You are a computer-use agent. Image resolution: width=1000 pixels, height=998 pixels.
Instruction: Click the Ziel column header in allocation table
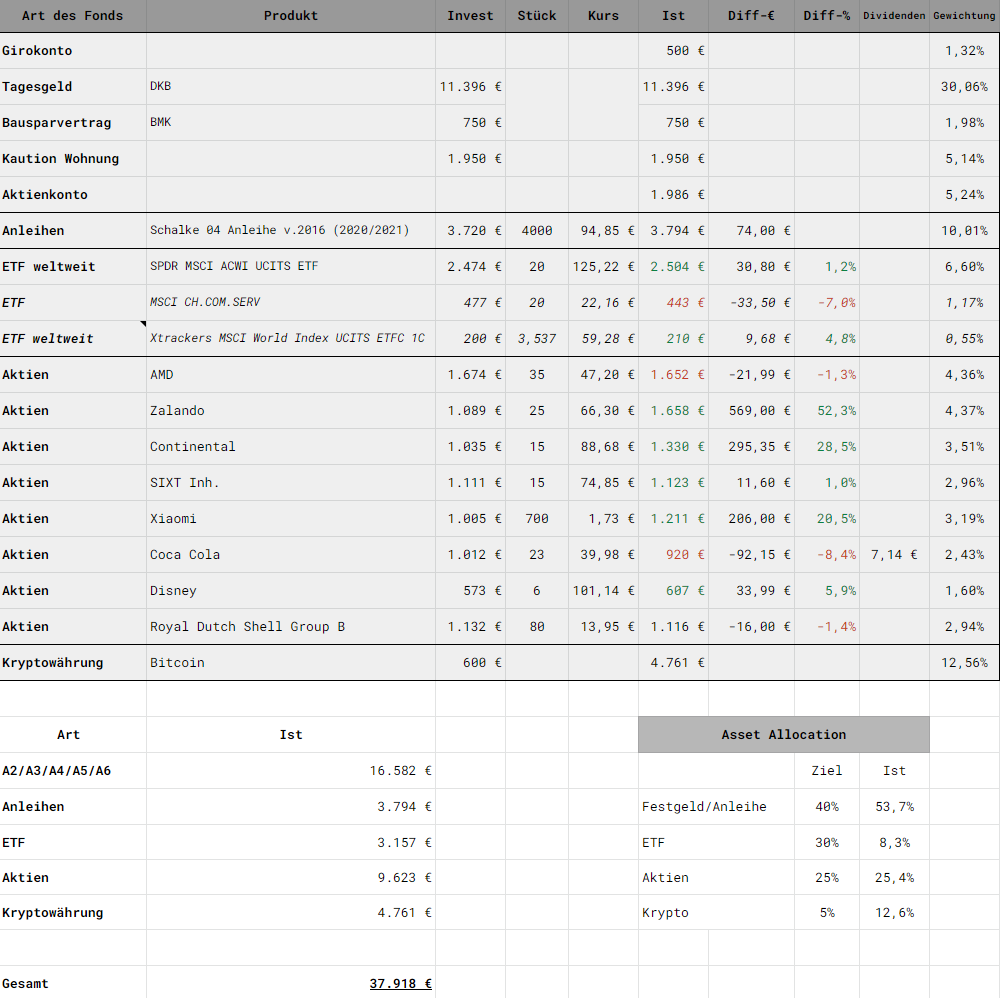pyautogui.click(x=827, y=770)
